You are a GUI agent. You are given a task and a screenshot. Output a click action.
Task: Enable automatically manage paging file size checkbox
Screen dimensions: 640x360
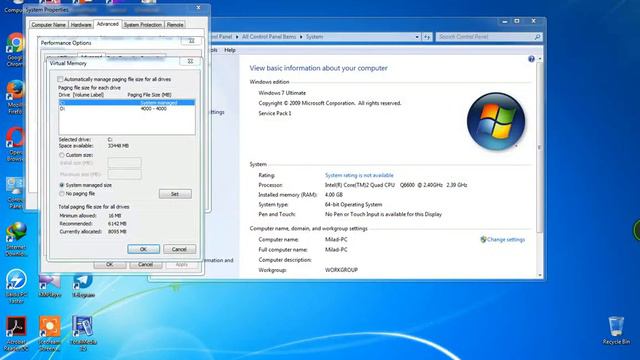click(60, 79)
